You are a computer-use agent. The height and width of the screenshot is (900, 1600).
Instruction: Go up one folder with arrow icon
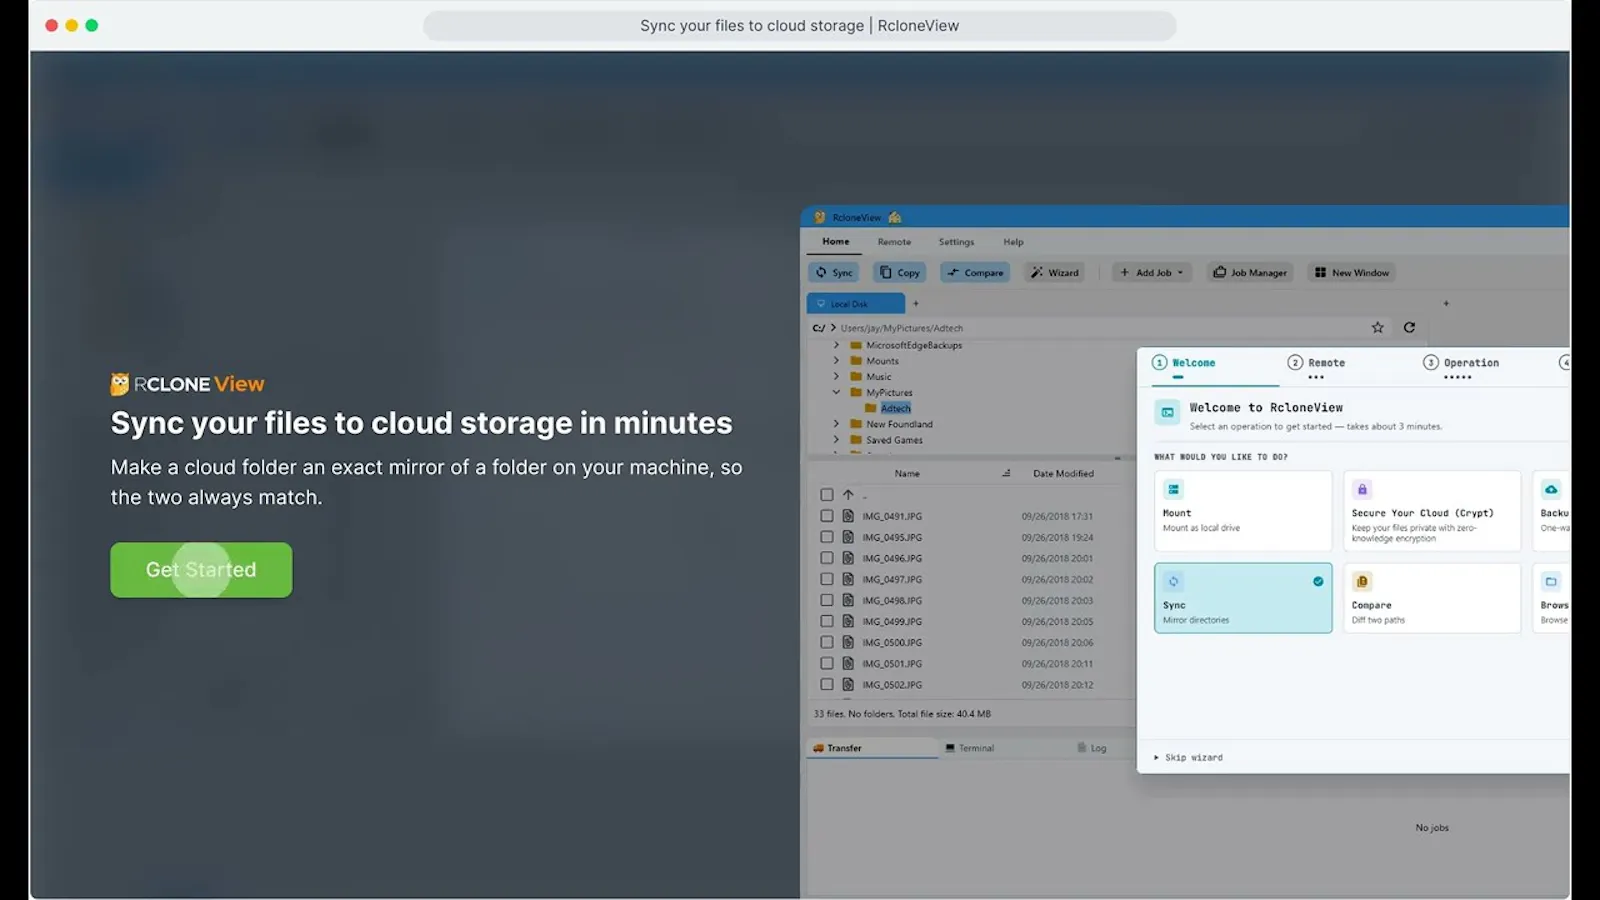[x=848, y=495]
